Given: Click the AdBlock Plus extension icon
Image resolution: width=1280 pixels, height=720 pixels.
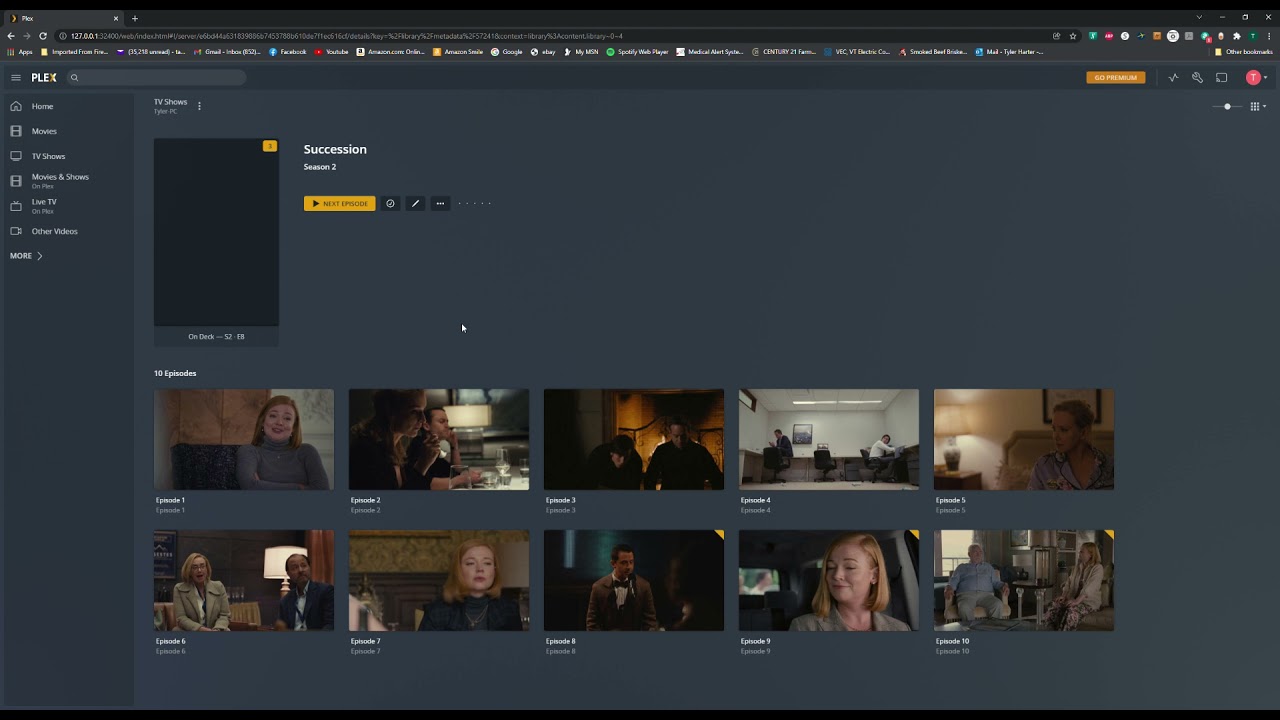Looking at the screenshot, I should point(1109,36).
